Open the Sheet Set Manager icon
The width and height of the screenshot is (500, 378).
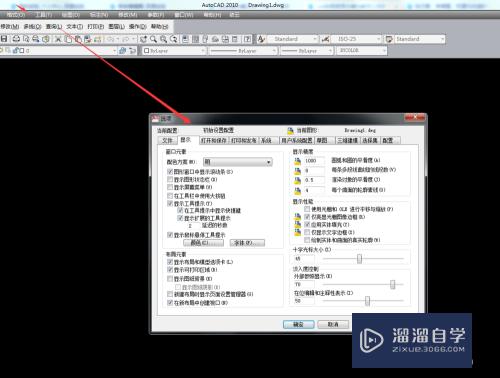tap(215, 39)
